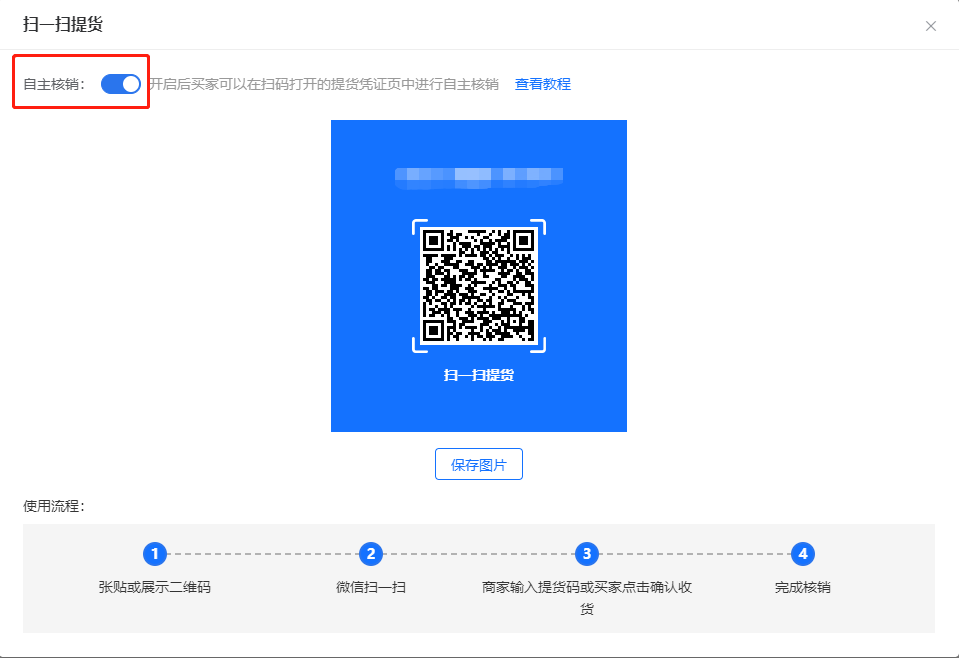959x658 pixels.
Task: Click the 商家输入提货码或买家点击确认收货 step text
Action: tap(587, 597)
